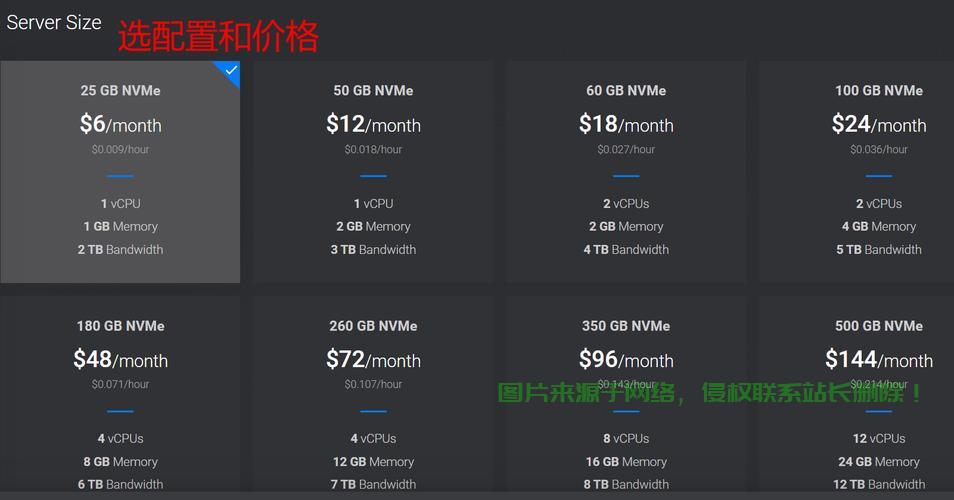Select the 100 GB NVMe $24/month plan
This screenshot has width=954, height=500.
click(x=878, y=124)
